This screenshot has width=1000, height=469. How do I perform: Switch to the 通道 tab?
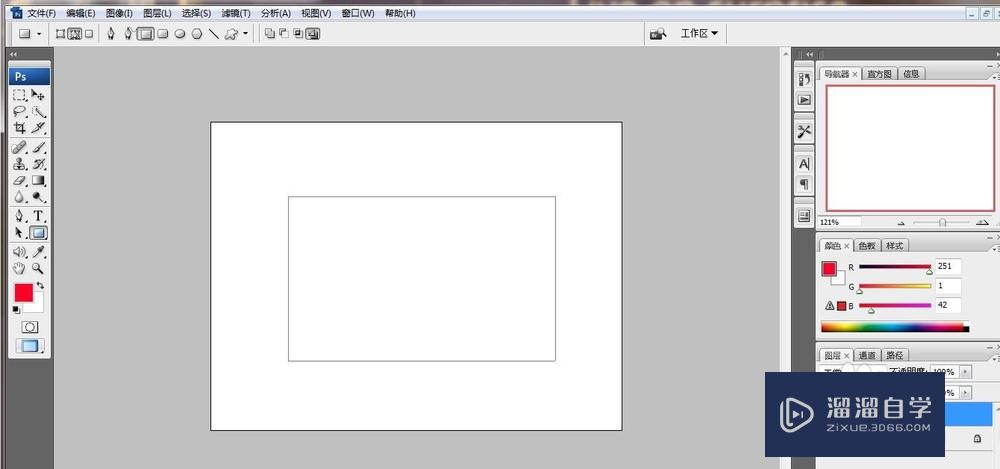click(x=867, y=355)
